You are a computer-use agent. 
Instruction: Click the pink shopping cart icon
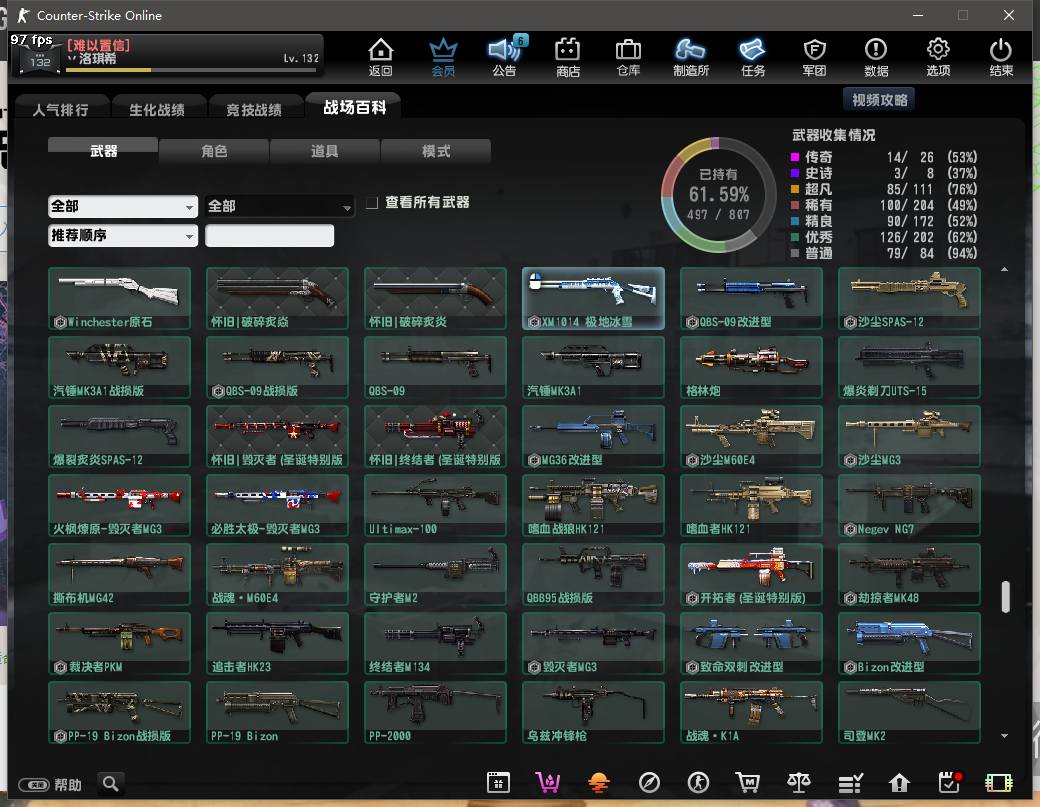point(548,782)
